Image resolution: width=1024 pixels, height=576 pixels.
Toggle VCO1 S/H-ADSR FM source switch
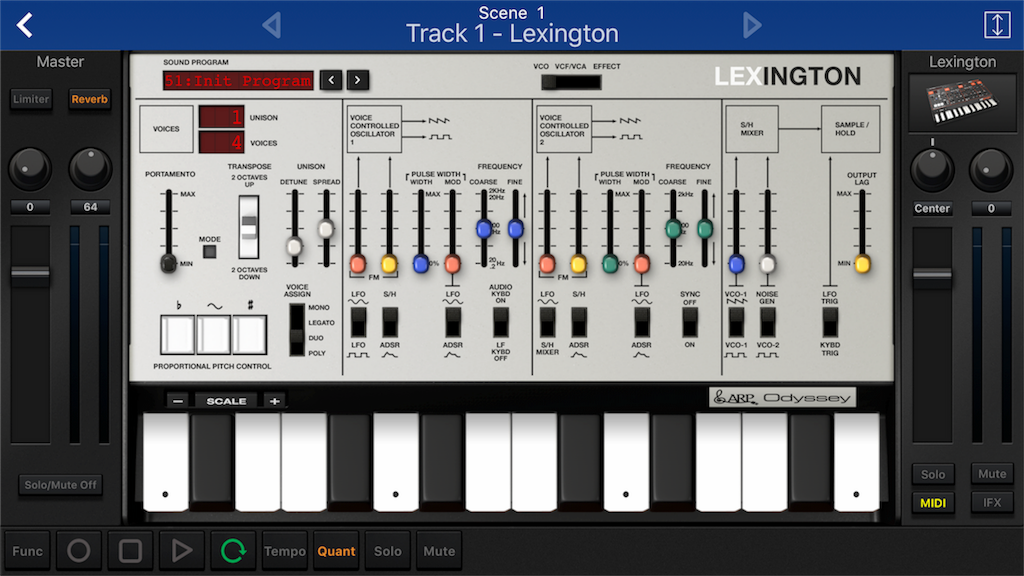point(390,322)
